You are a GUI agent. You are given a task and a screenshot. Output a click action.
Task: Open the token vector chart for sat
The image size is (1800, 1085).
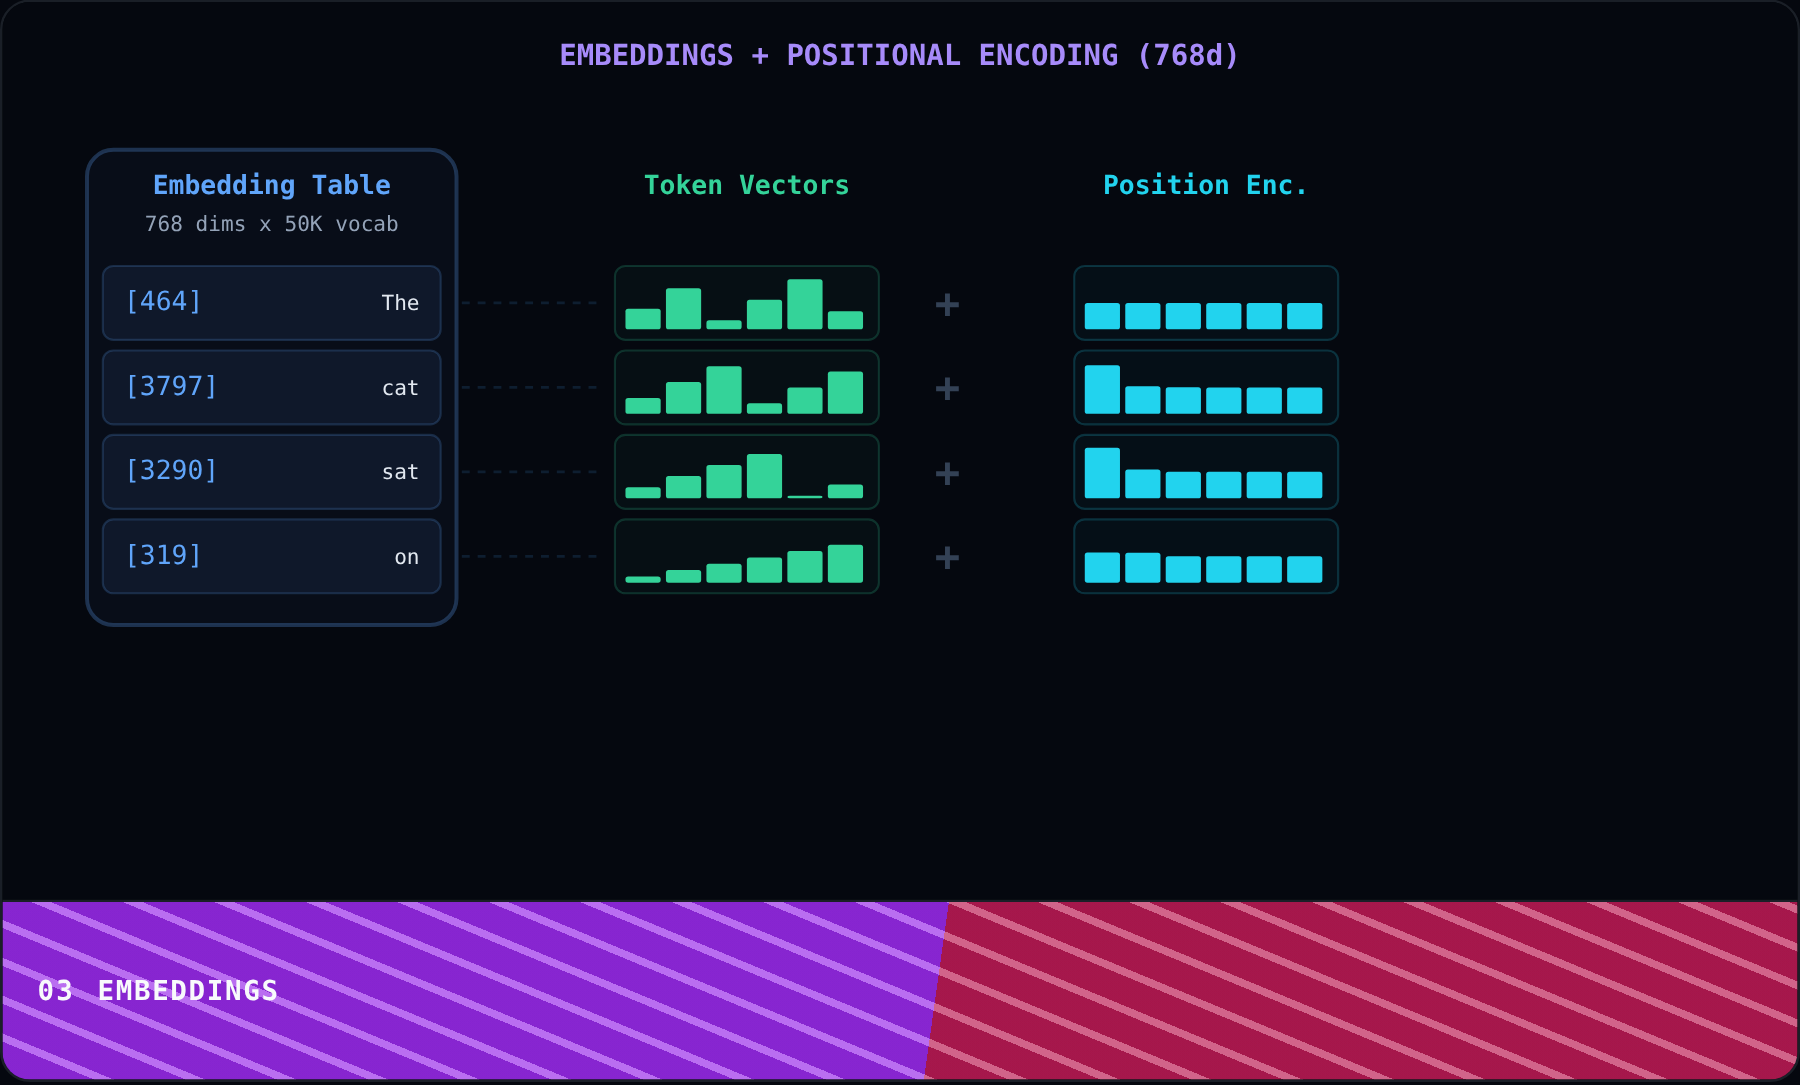[x=747, y=472]
